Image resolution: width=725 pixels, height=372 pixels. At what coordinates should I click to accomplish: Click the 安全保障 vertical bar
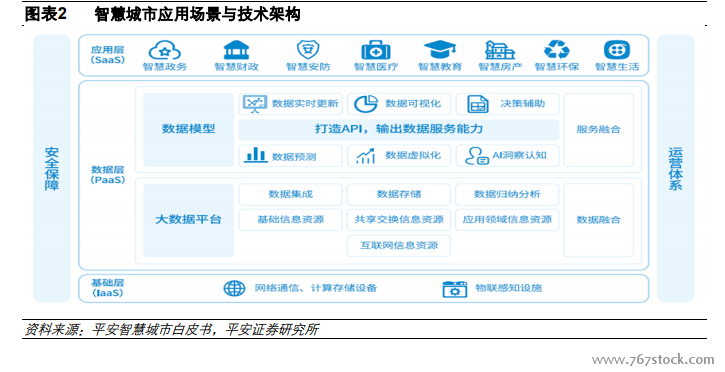click(52, 169)
